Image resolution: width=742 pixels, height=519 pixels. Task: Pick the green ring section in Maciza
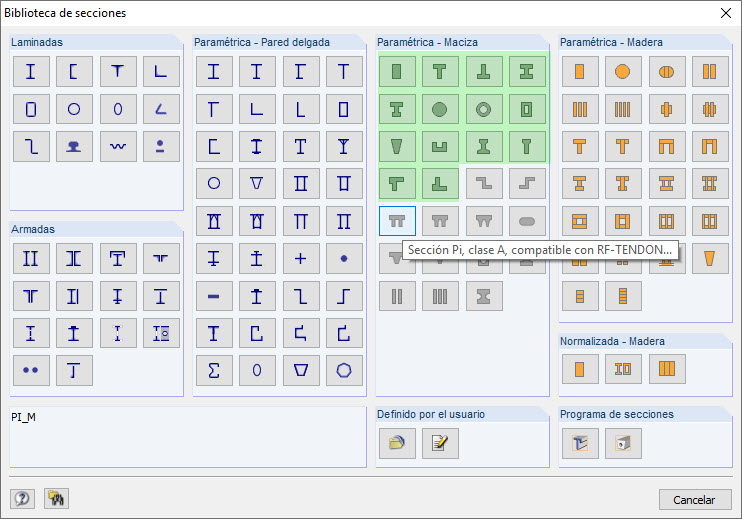point(484,109)
